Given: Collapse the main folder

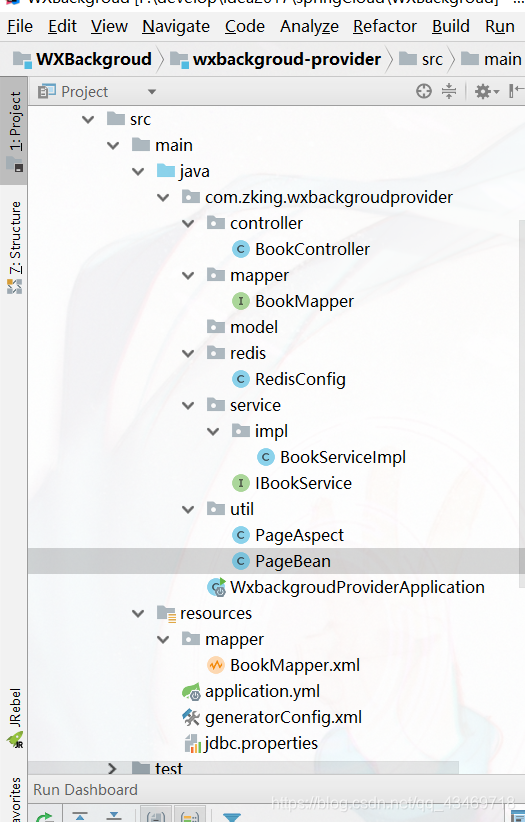Looking at the screenshot, I should click(x=113, y=145).
